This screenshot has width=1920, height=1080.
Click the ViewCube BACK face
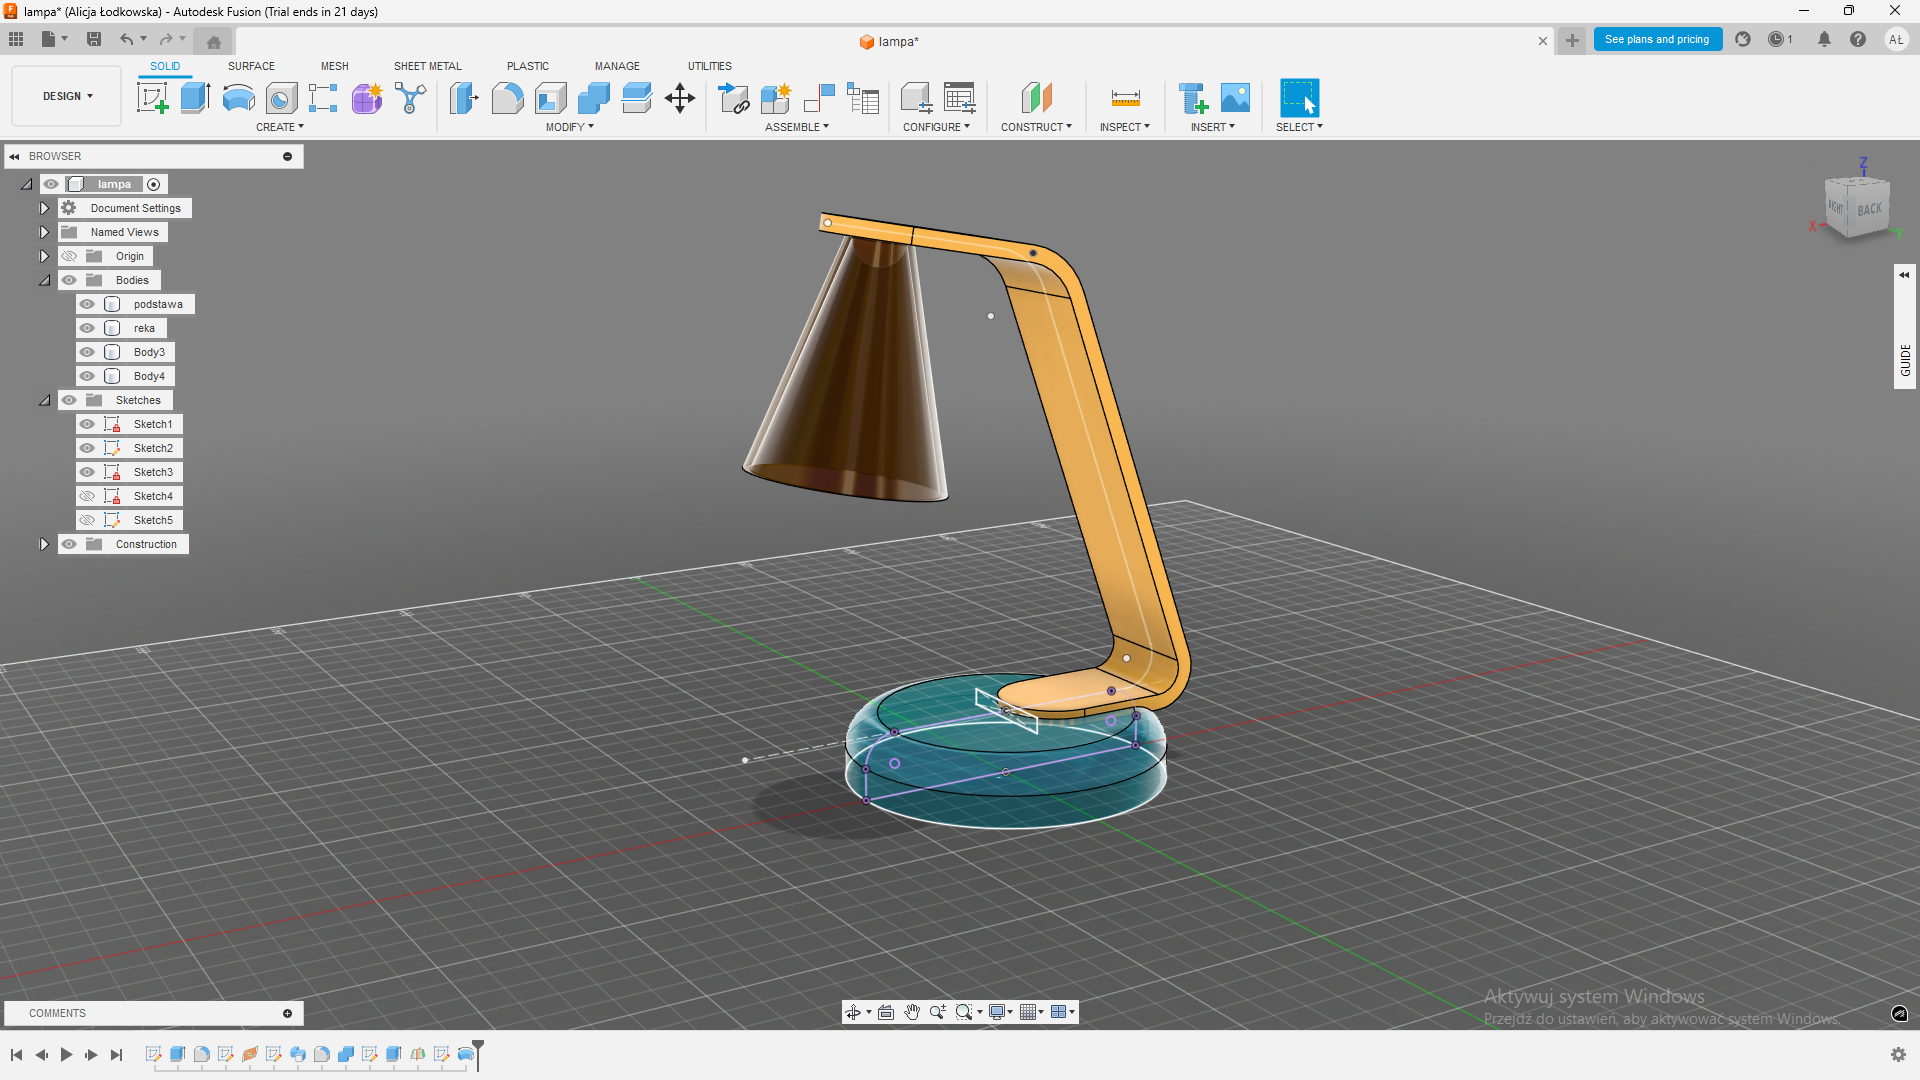pyautogui.click(x=1869, y=209)
